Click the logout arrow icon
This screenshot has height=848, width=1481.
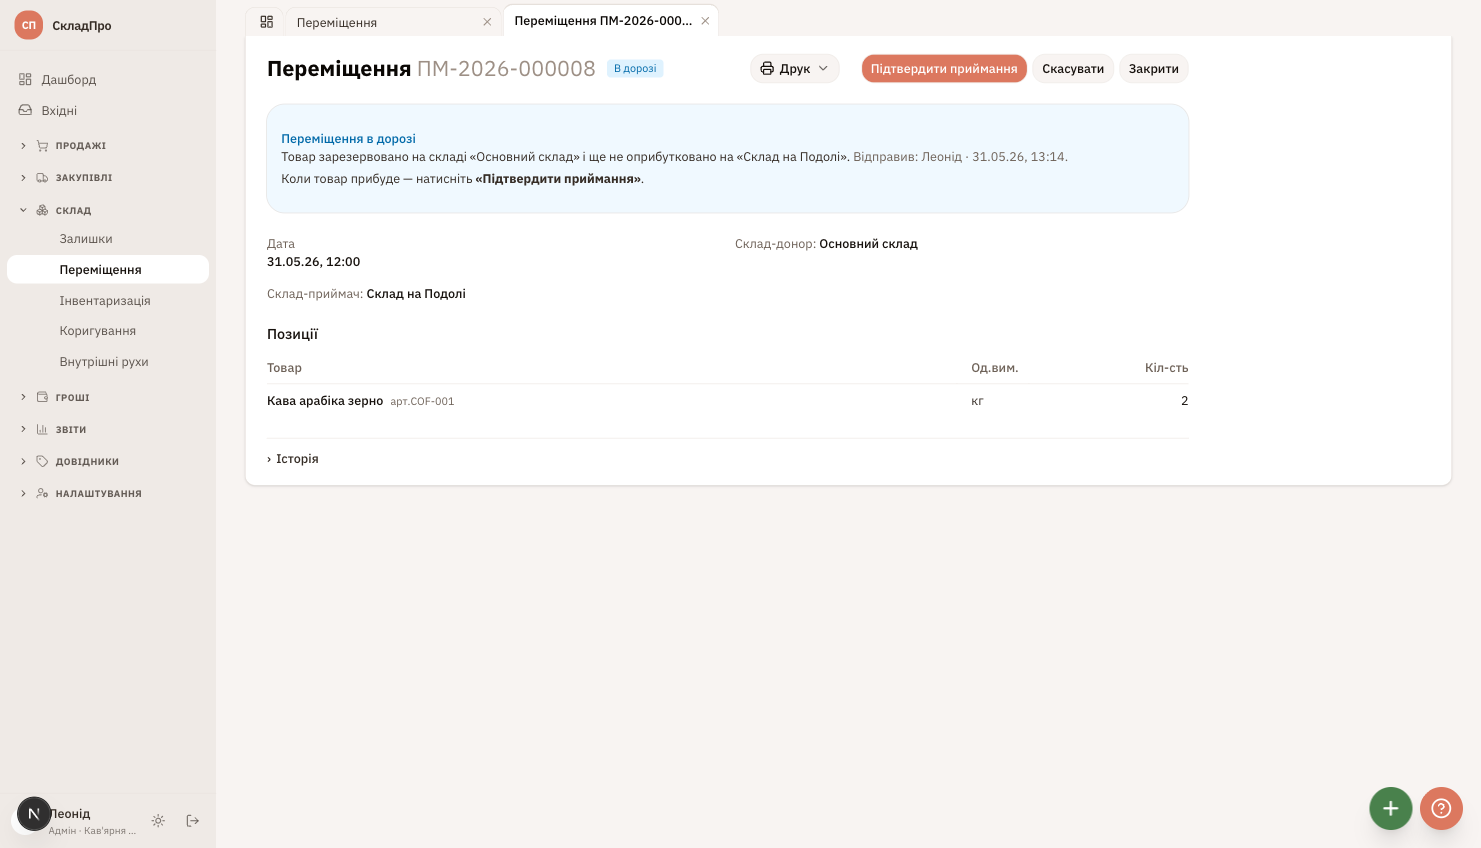coord(193,821)
